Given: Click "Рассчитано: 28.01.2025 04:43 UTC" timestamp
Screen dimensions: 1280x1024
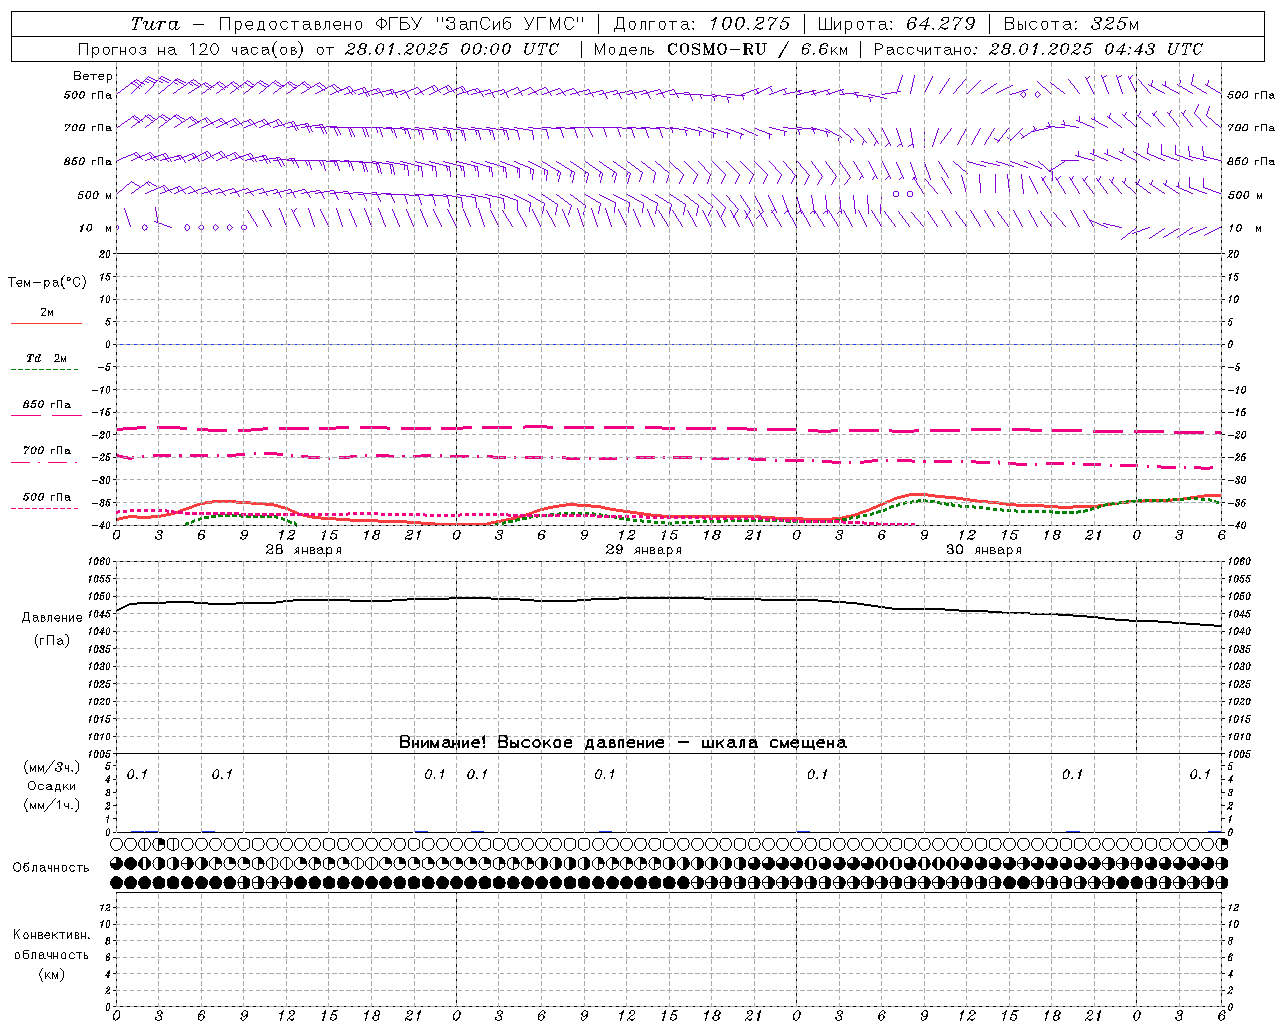Looking at the screenshot, I should (1038, 49).
